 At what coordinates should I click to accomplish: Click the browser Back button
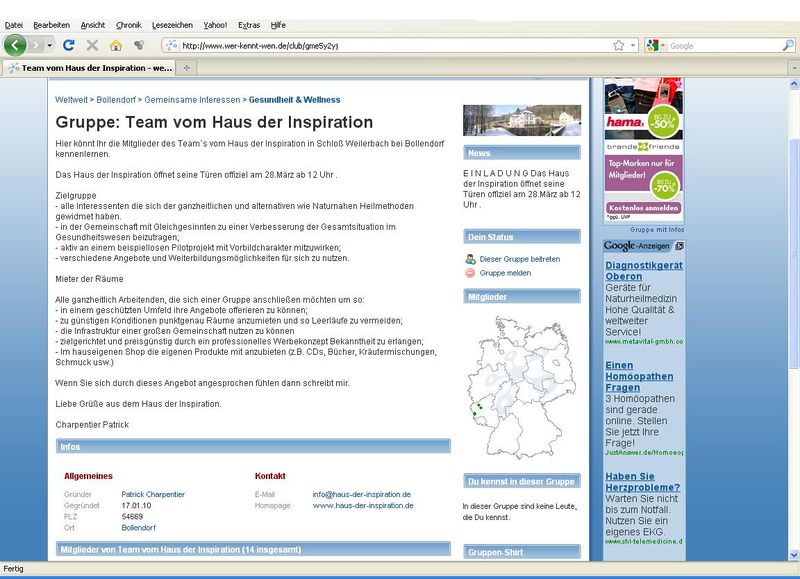[x=15, y=45]
